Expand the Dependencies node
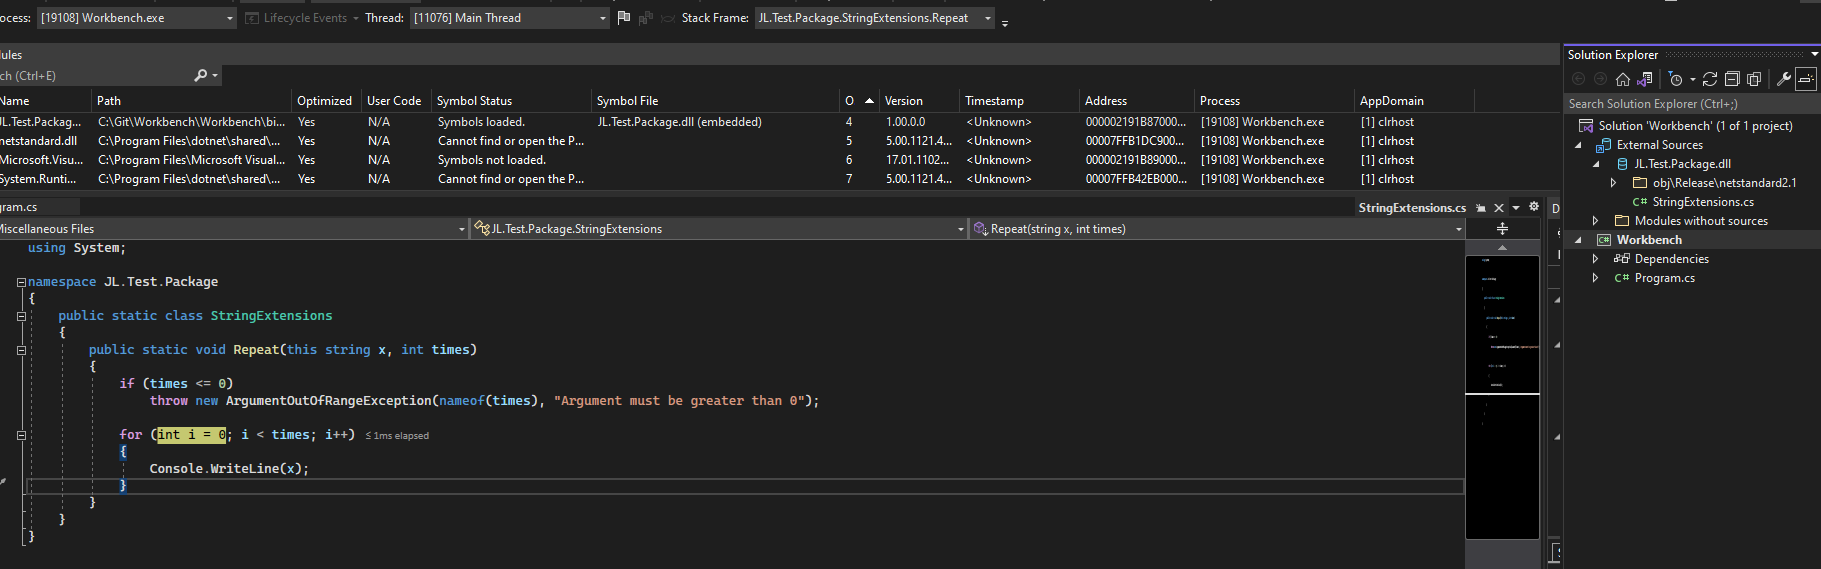This screenshot has height=569, width=1821. pos(1596,259)
